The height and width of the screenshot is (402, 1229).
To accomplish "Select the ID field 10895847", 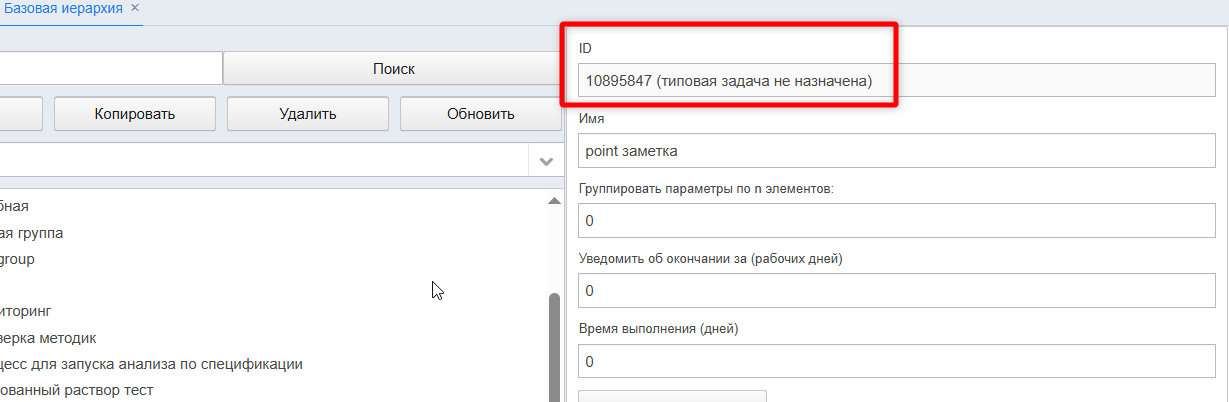I will pos(897,80).
